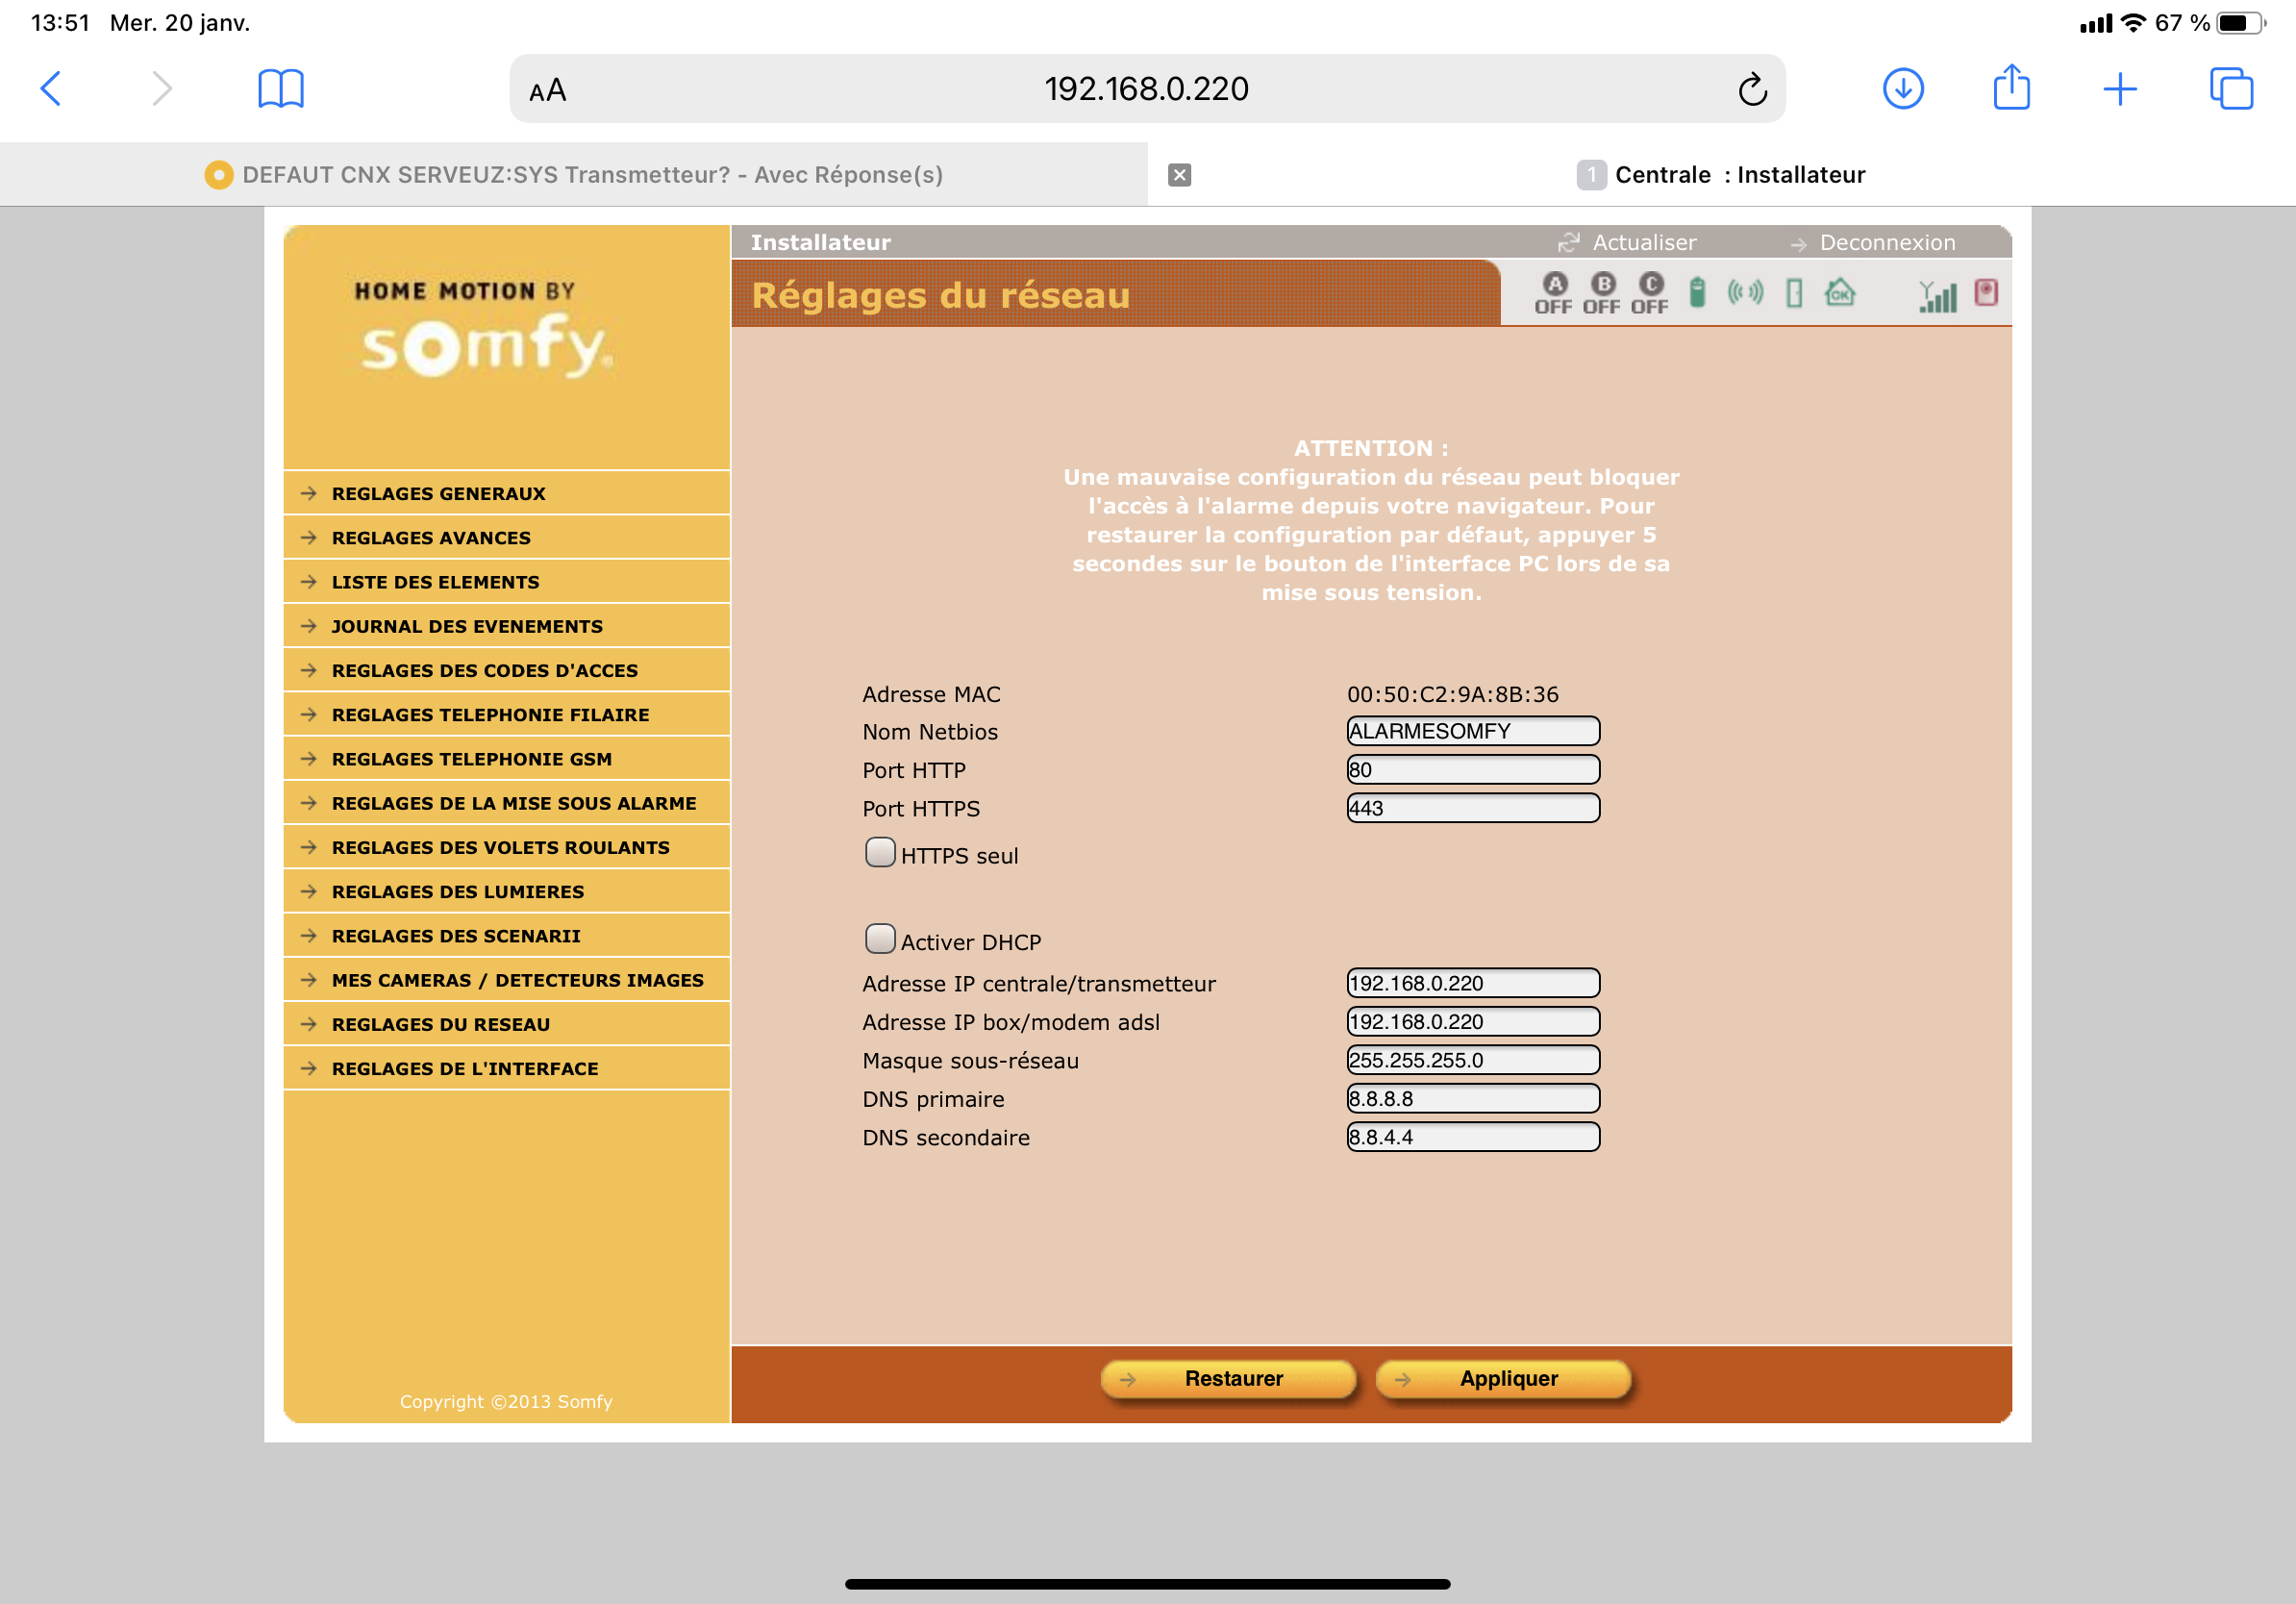Click the zone C OFF status icon
The image size is (2296, 1604).
(1649, 293)
